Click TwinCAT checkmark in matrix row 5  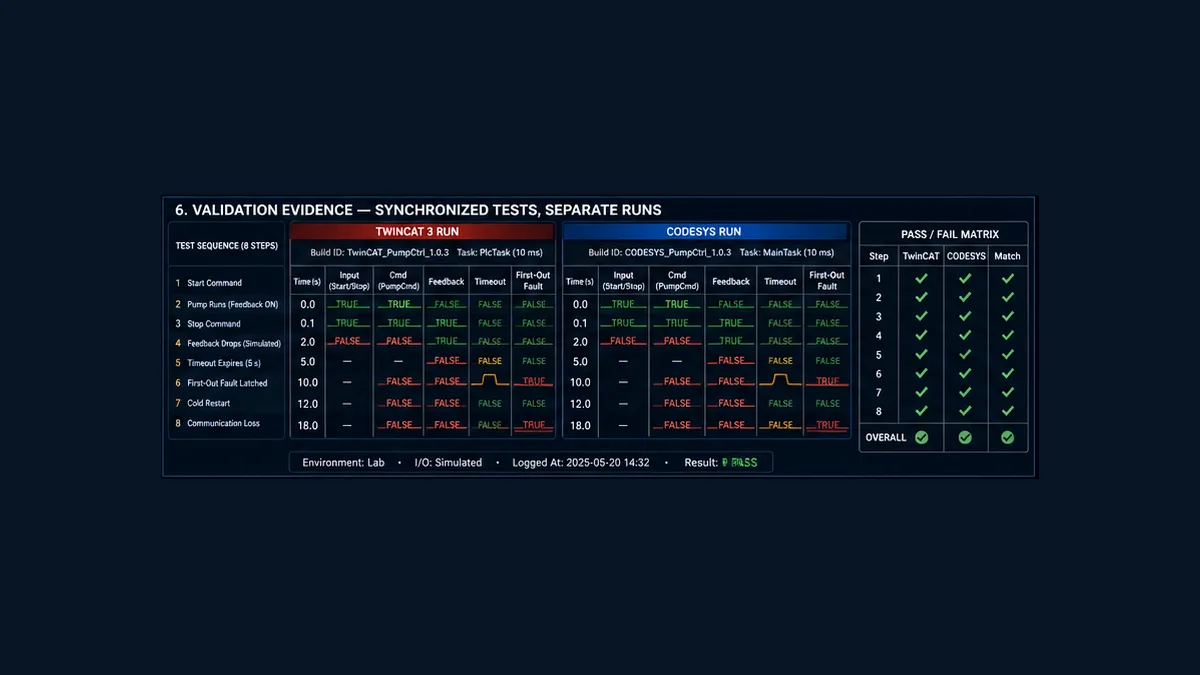click(x=921, y=355)
